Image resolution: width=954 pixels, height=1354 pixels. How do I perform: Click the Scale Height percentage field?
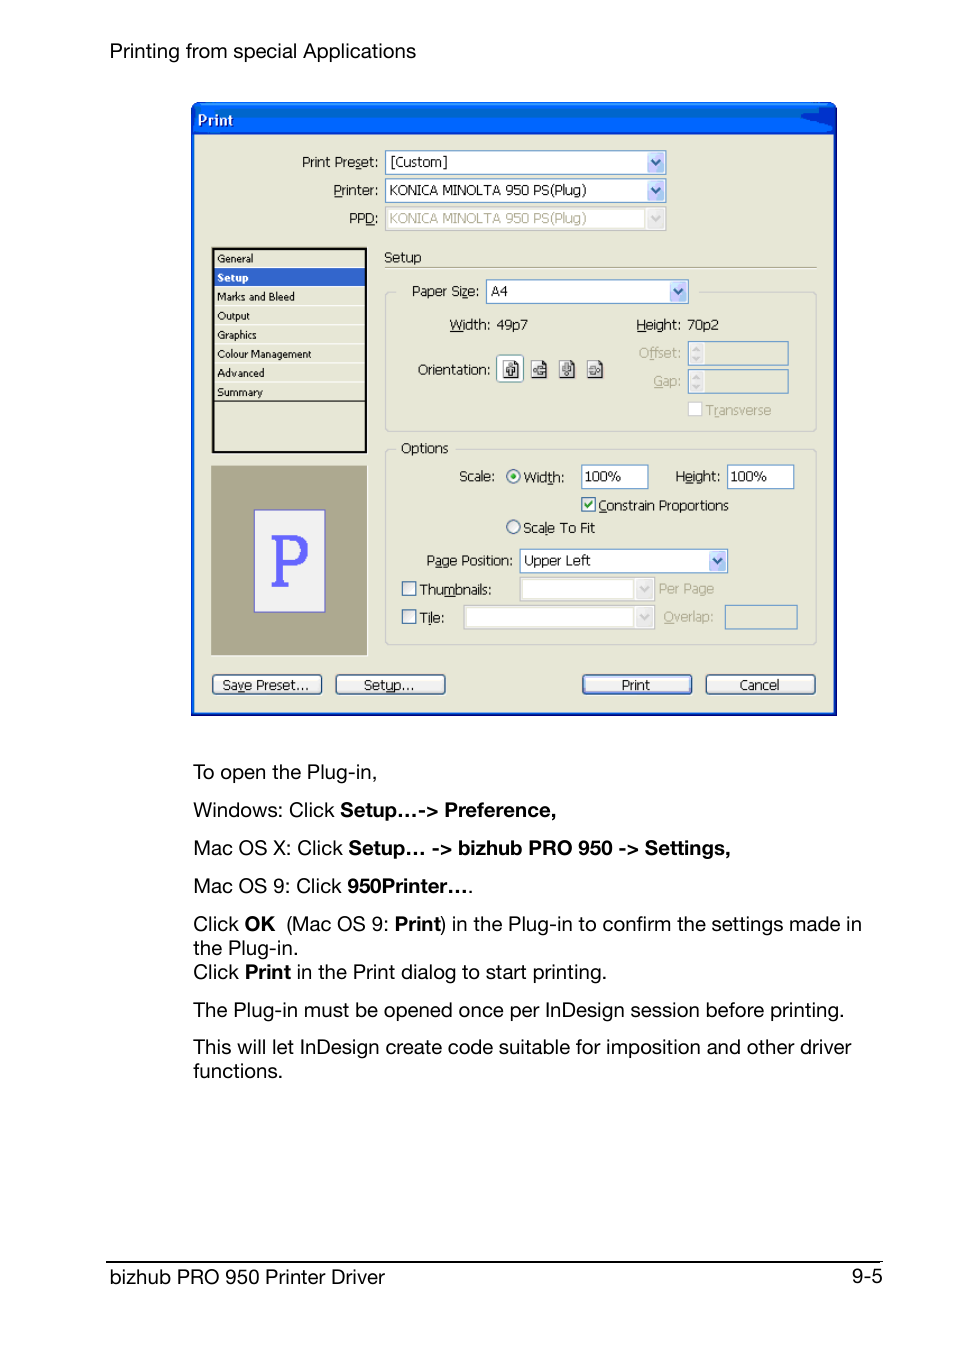(760, 477)
